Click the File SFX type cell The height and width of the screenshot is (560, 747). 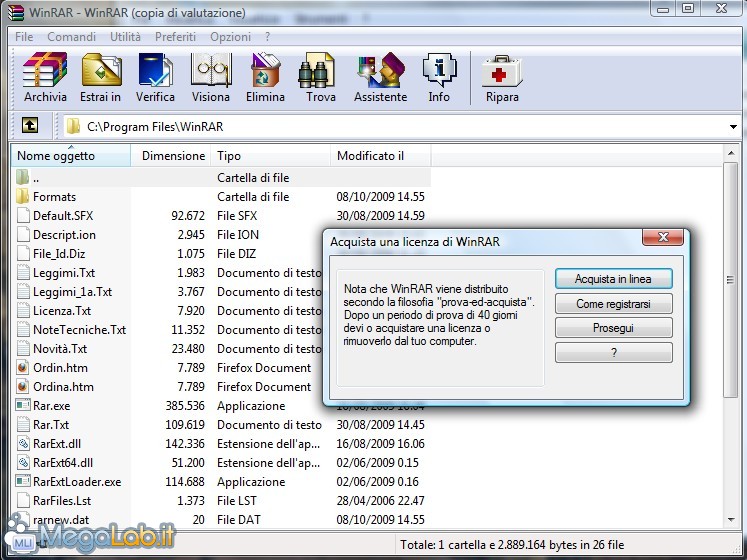click(237, 215)
